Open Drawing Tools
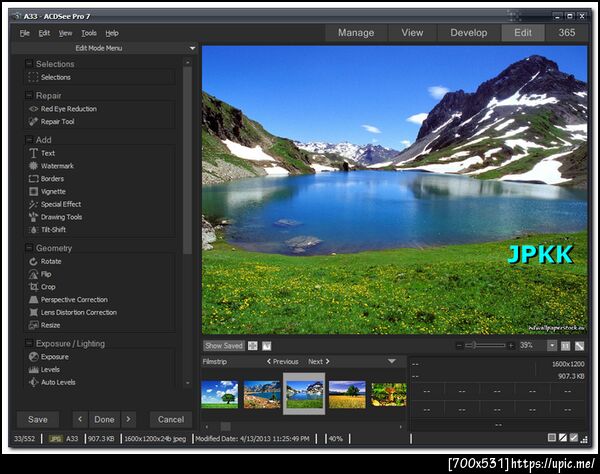 tap(55, 217)
